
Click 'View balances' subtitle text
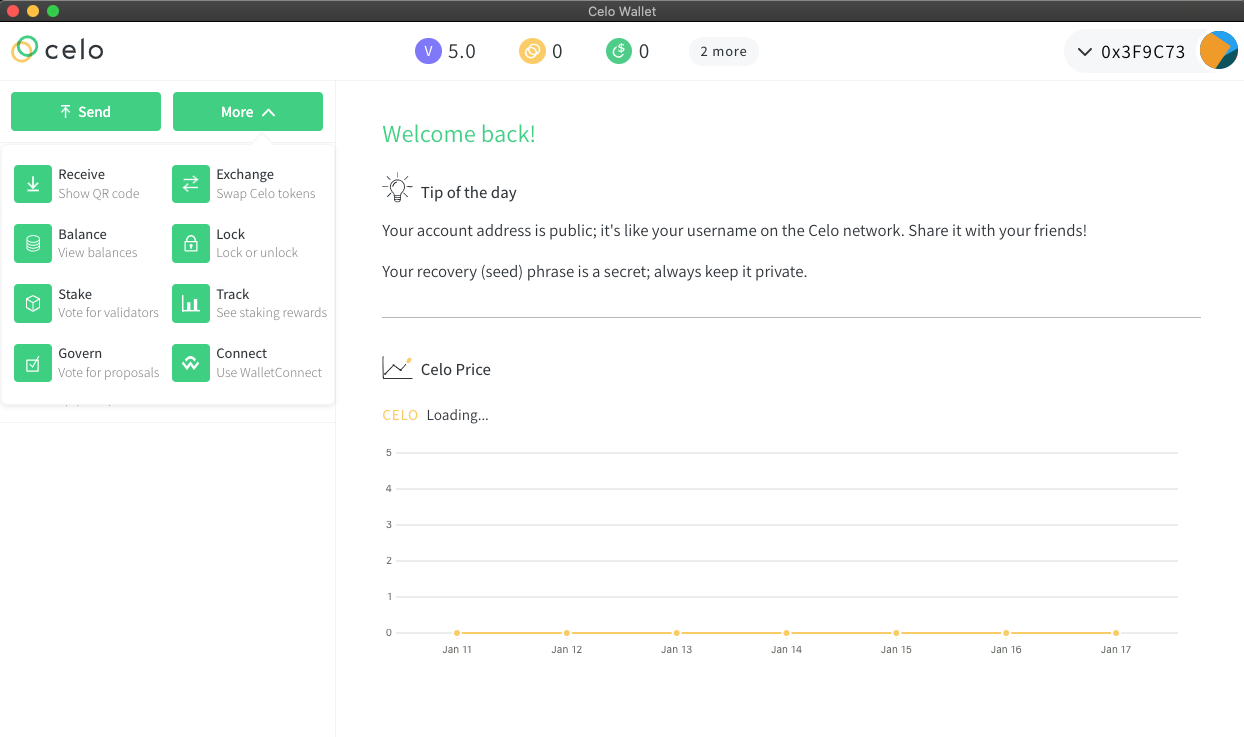[x=98, y=253]
